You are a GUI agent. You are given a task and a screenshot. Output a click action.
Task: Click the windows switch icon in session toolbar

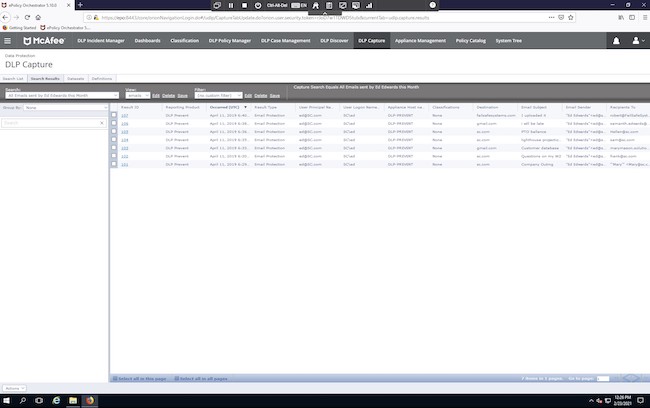tap(217, 5)
